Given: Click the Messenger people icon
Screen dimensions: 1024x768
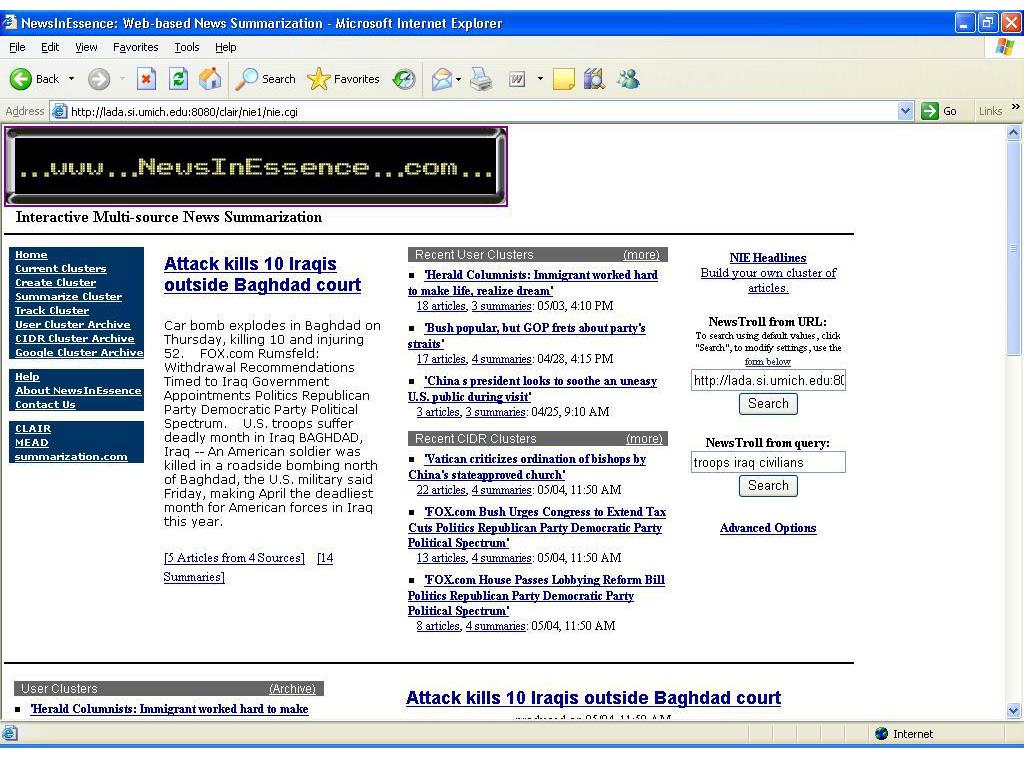Looking at the screenshot, I should point(628,79).
